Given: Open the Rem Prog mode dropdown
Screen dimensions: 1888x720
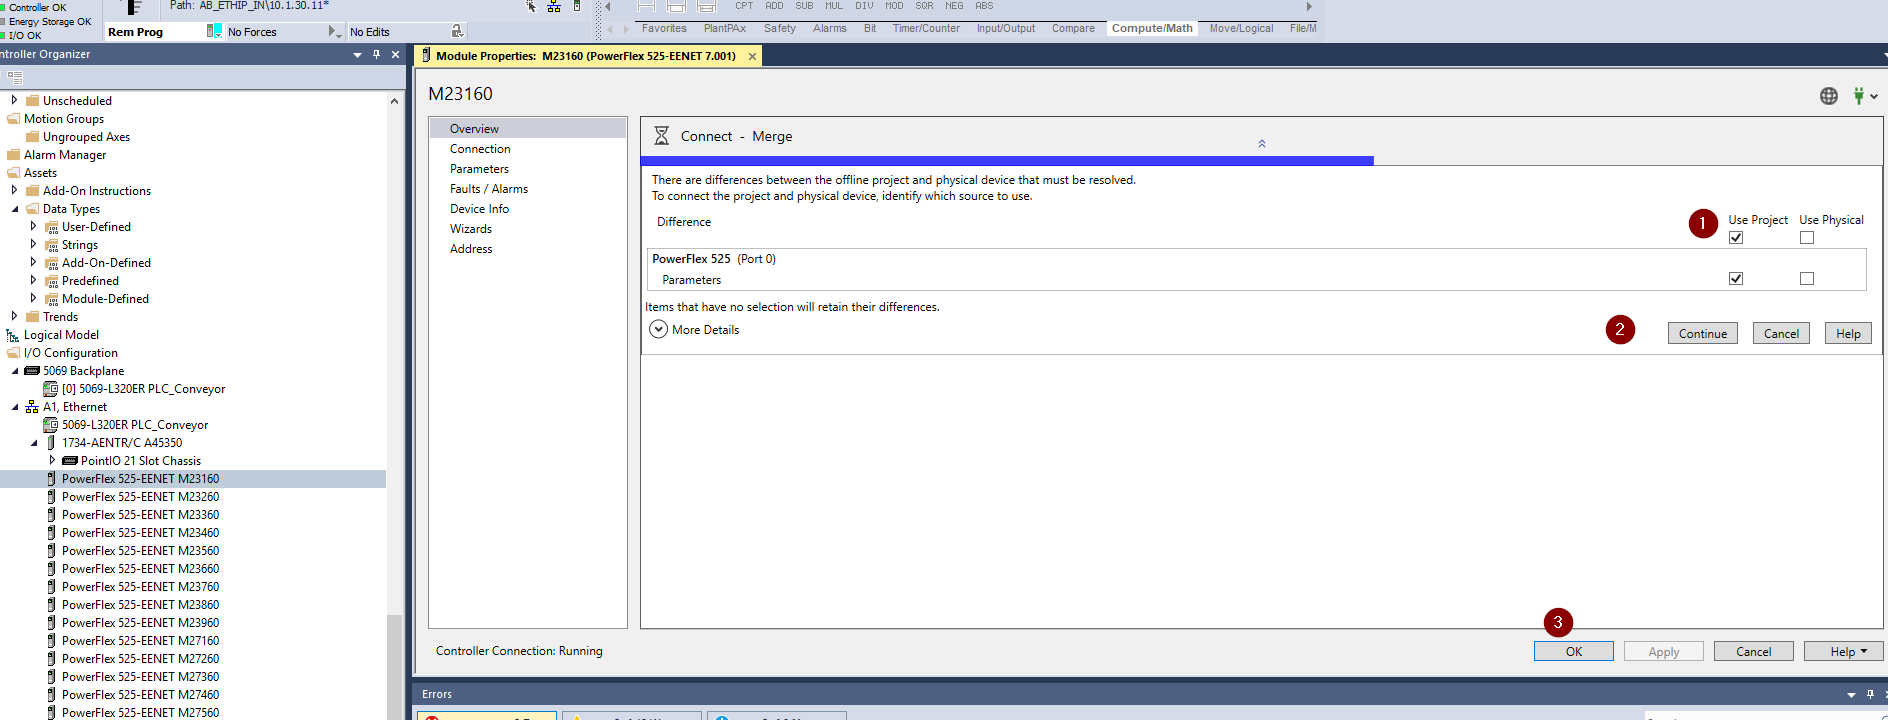Looking at the screenshot, I should pyautogui.click(x=213, y=32).
